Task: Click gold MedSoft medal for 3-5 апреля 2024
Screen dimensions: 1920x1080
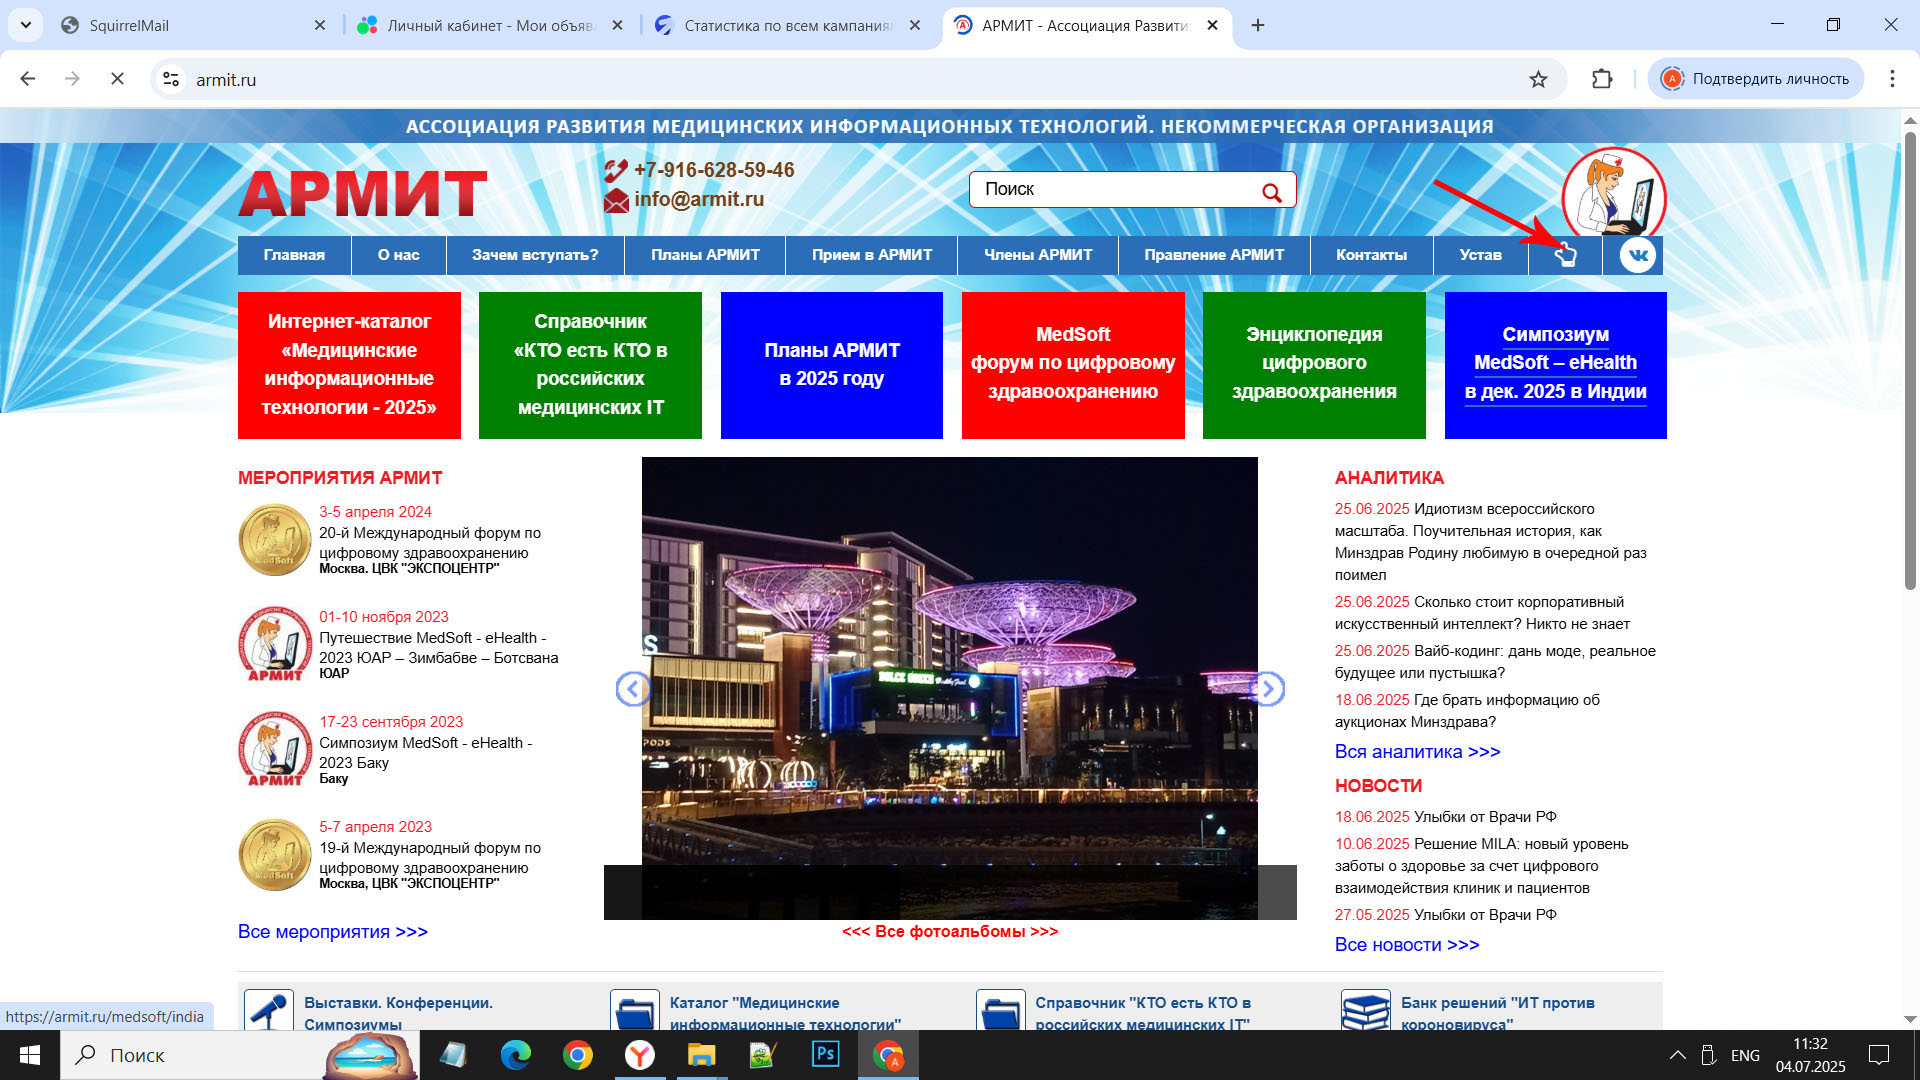Action: [x=275, y=540]
